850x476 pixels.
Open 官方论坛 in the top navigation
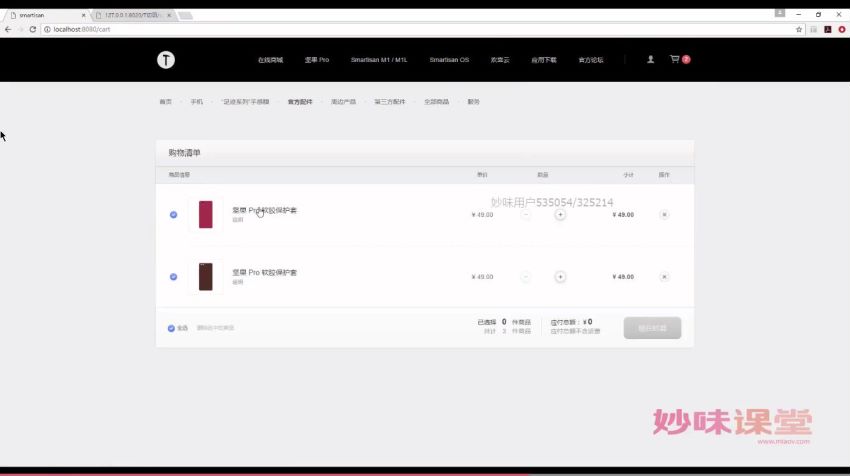pyautogui.click(x=591, y=60)
